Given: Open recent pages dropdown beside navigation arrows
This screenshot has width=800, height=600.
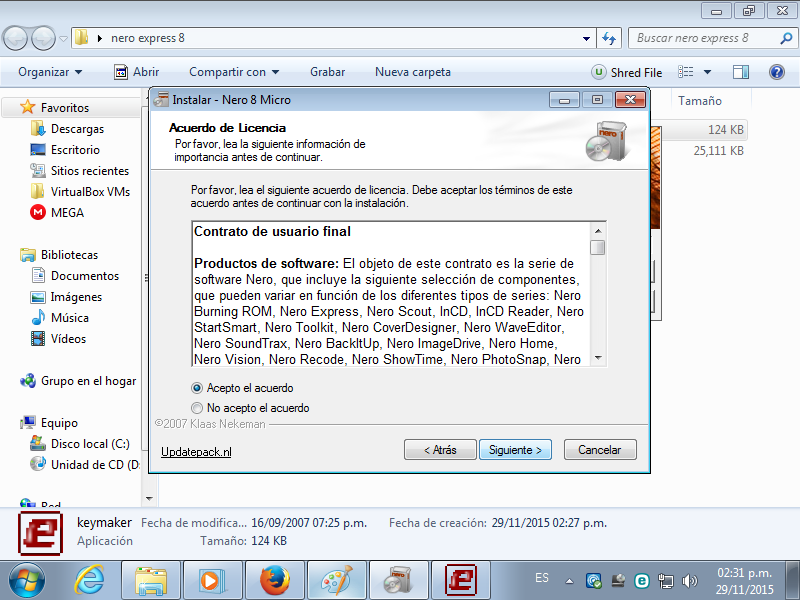Looking at the screenshot, I should pos(63,39).
